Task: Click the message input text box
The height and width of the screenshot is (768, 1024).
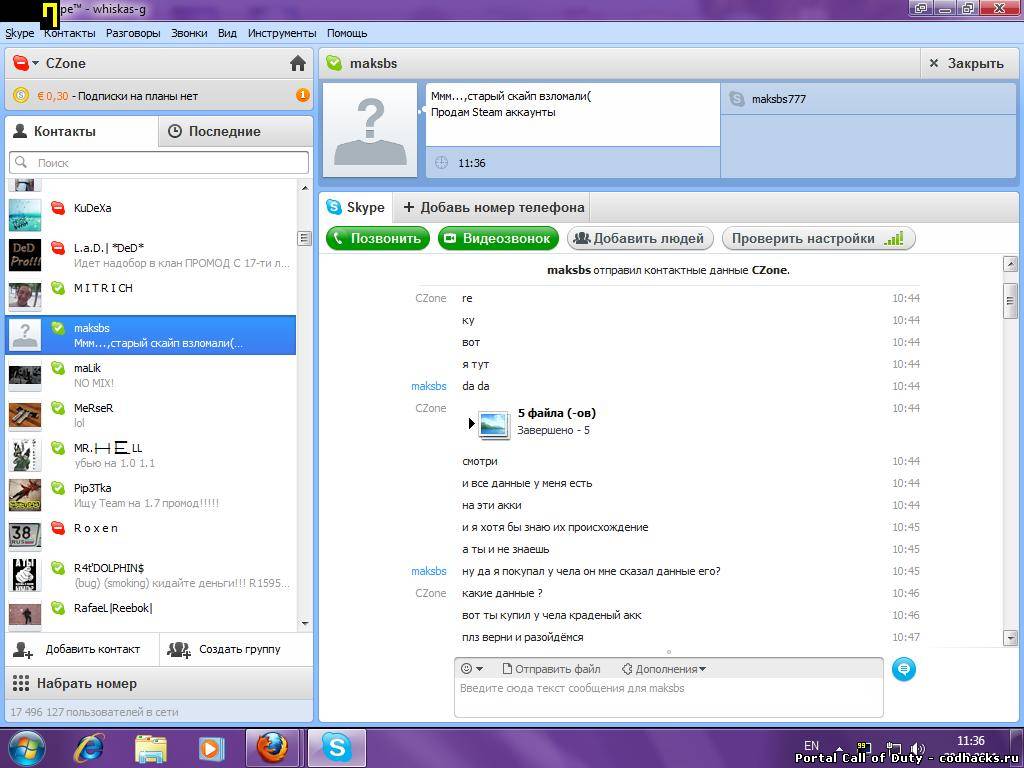Action: 669,697
